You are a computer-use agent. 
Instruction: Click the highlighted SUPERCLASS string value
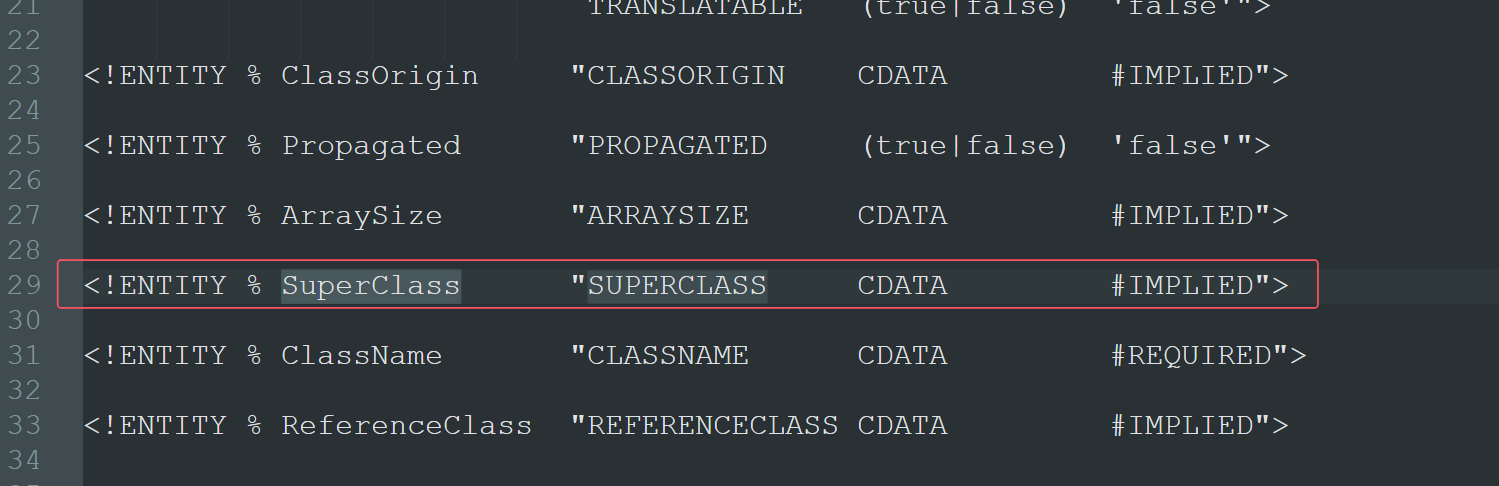pyautogui.click(x=677, y=286)
